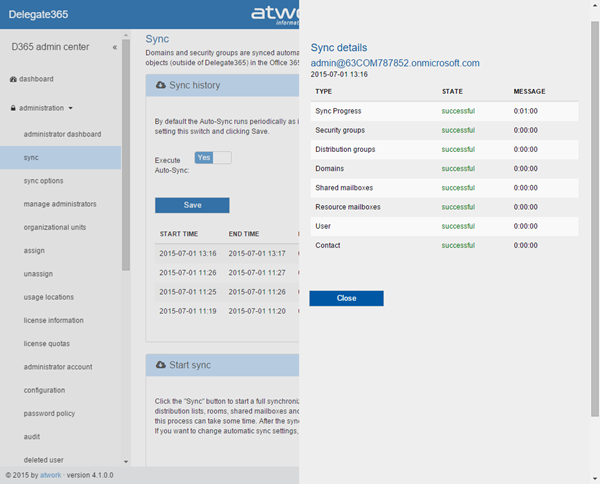This screenshot has width=600, height=484.
Task: Click end time 2015-07-01 13:17
Action: [x=257, y=253]
